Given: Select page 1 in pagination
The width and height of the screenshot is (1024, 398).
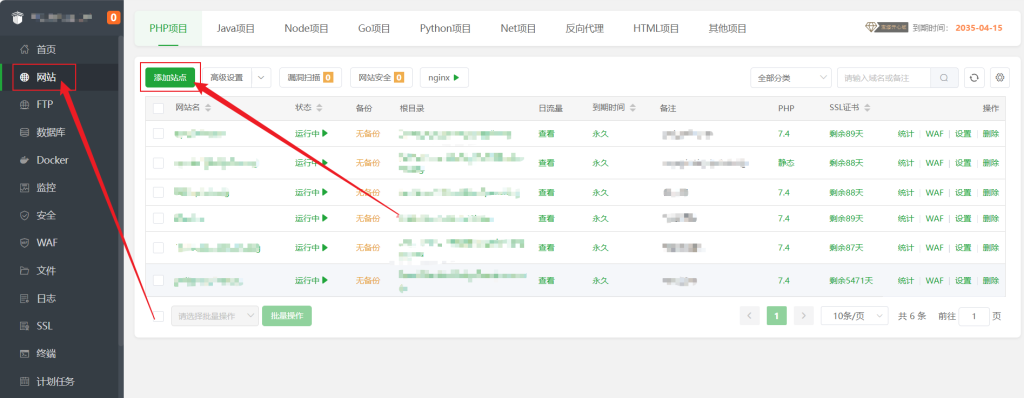Looking at the screenshot, I should click(776, 316).
